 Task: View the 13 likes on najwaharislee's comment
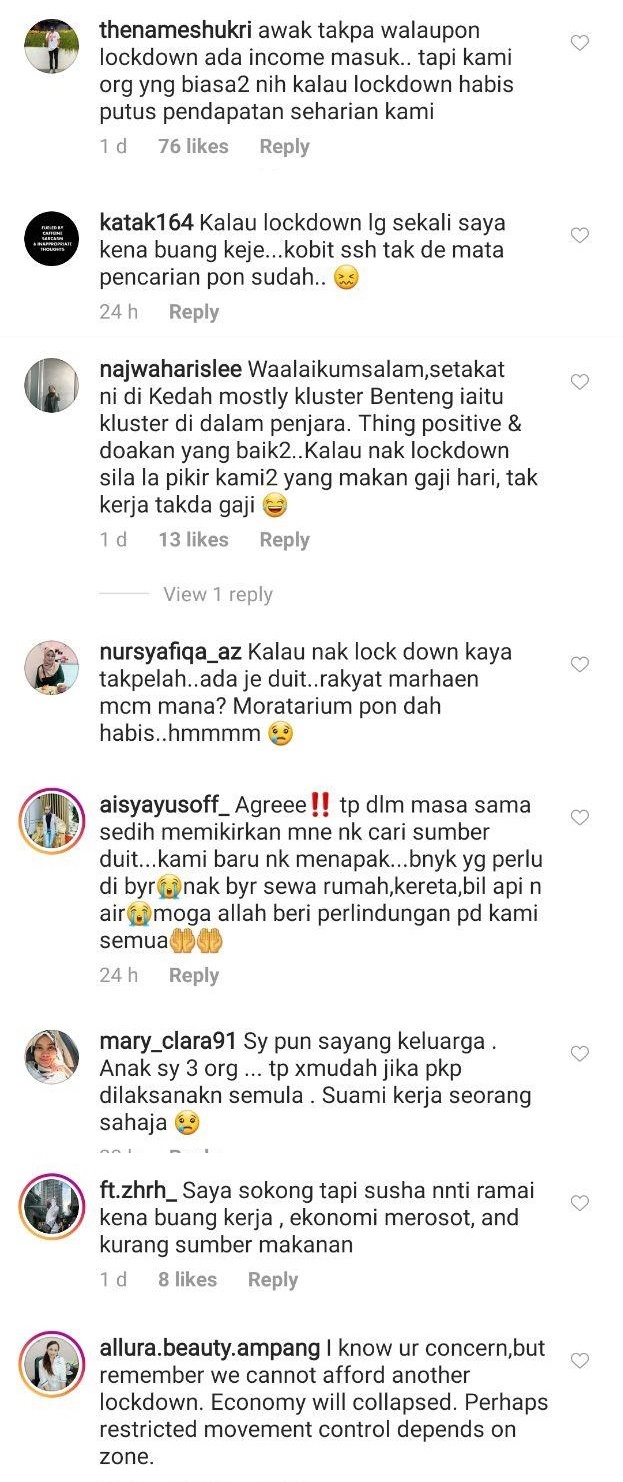point(193,540)
